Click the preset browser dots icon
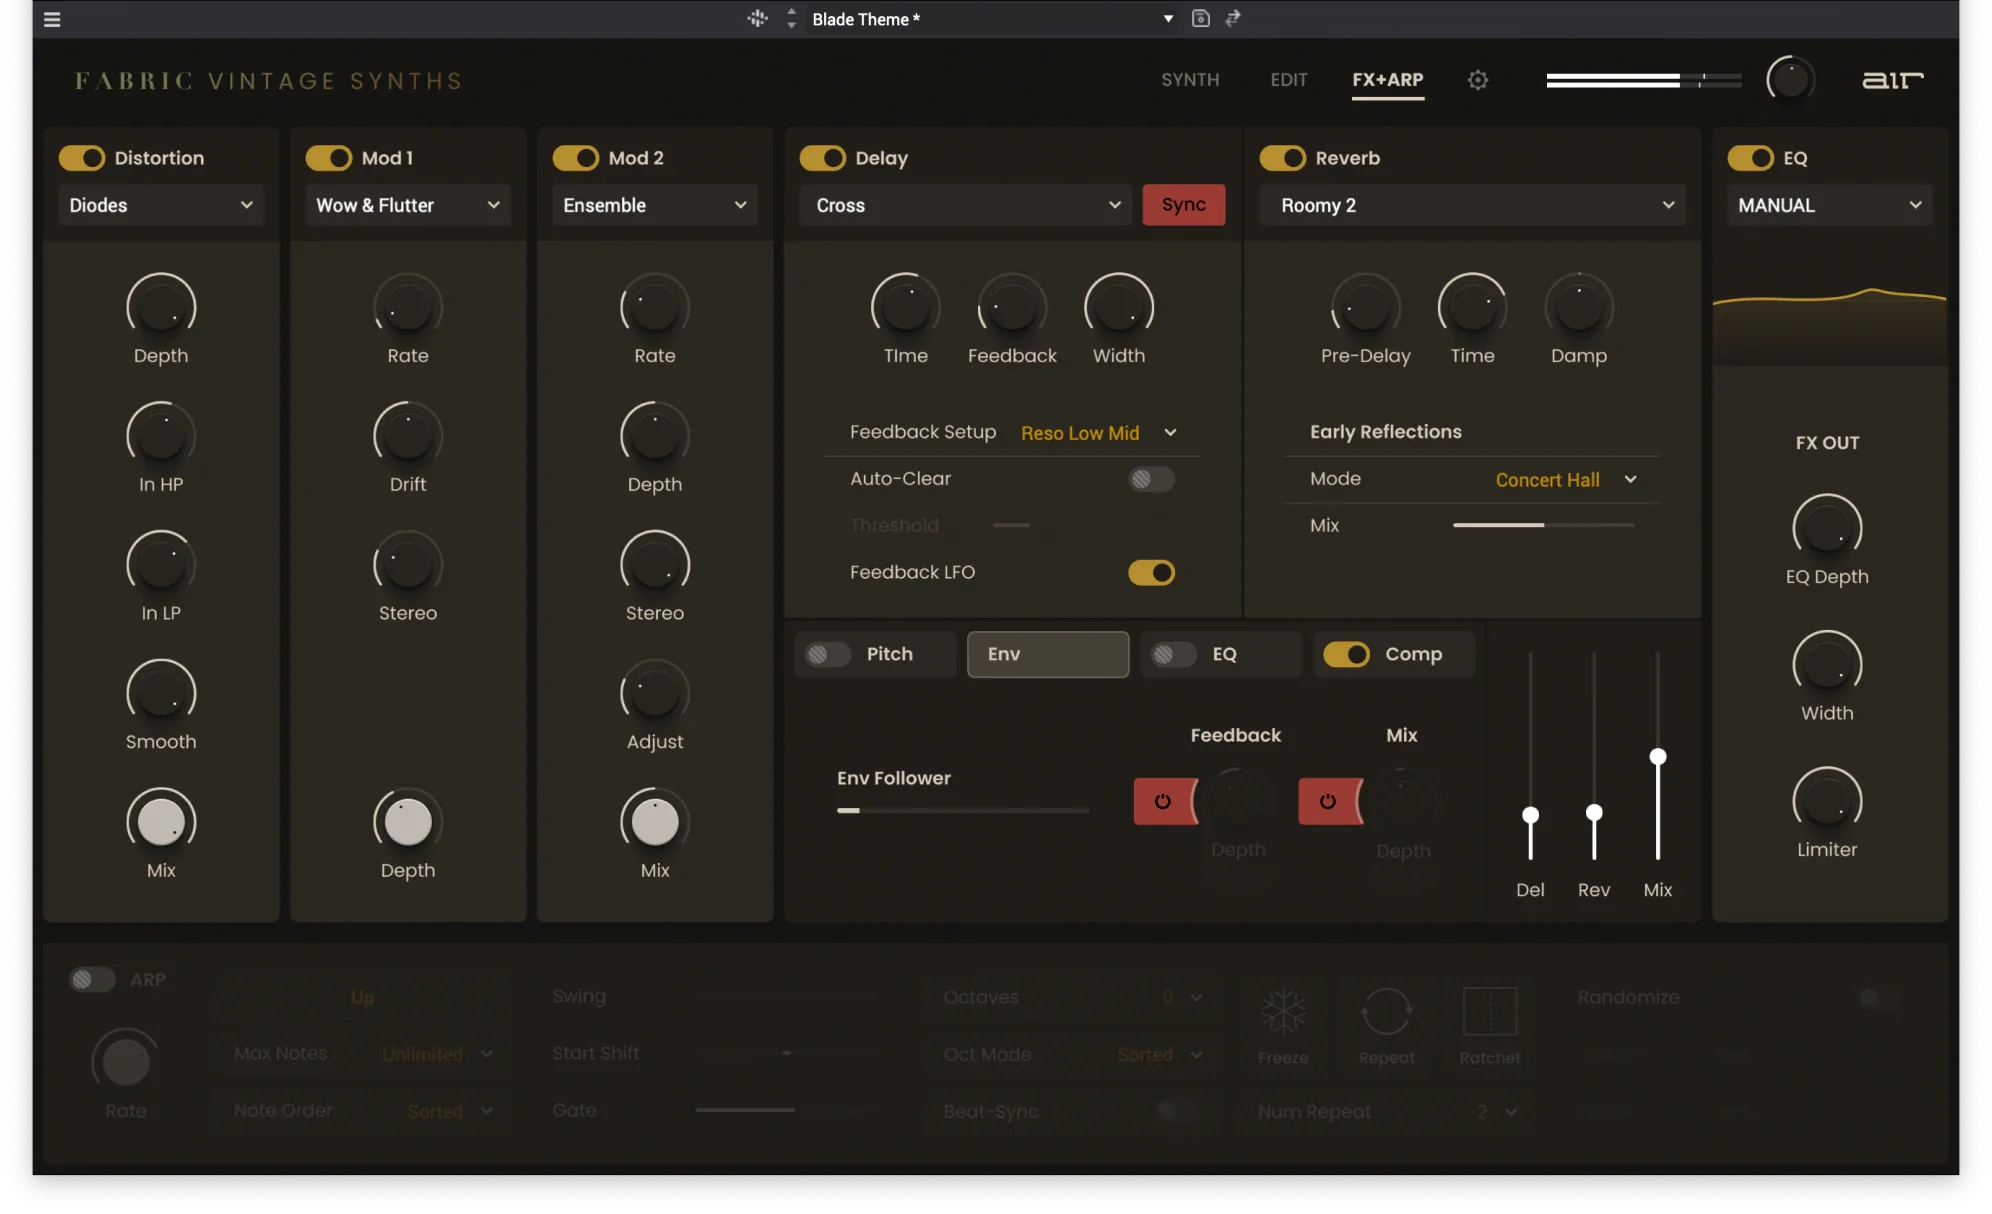This screenshot has width=1992, height=1214. [757, 18]
